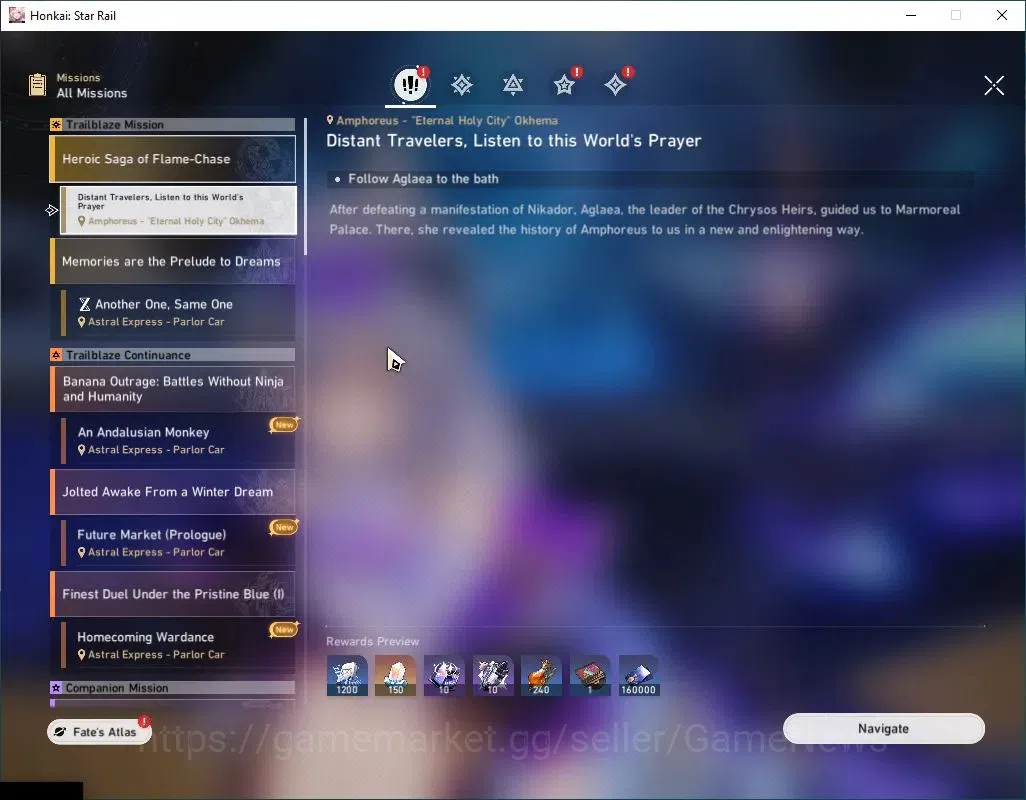The image size is (1026, 800).
Task: Close the Honkai: Star Rail window
Action: 1002,15
